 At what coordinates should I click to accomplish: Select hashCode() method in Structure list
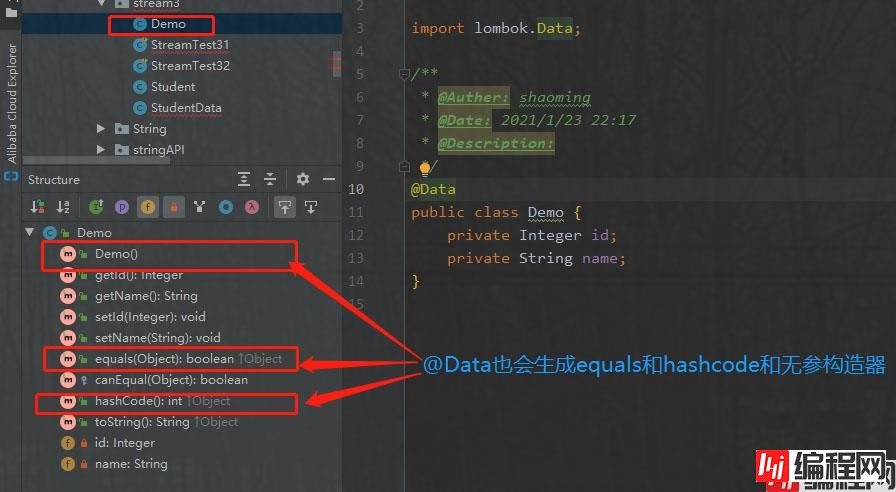[x=128, y=401]
